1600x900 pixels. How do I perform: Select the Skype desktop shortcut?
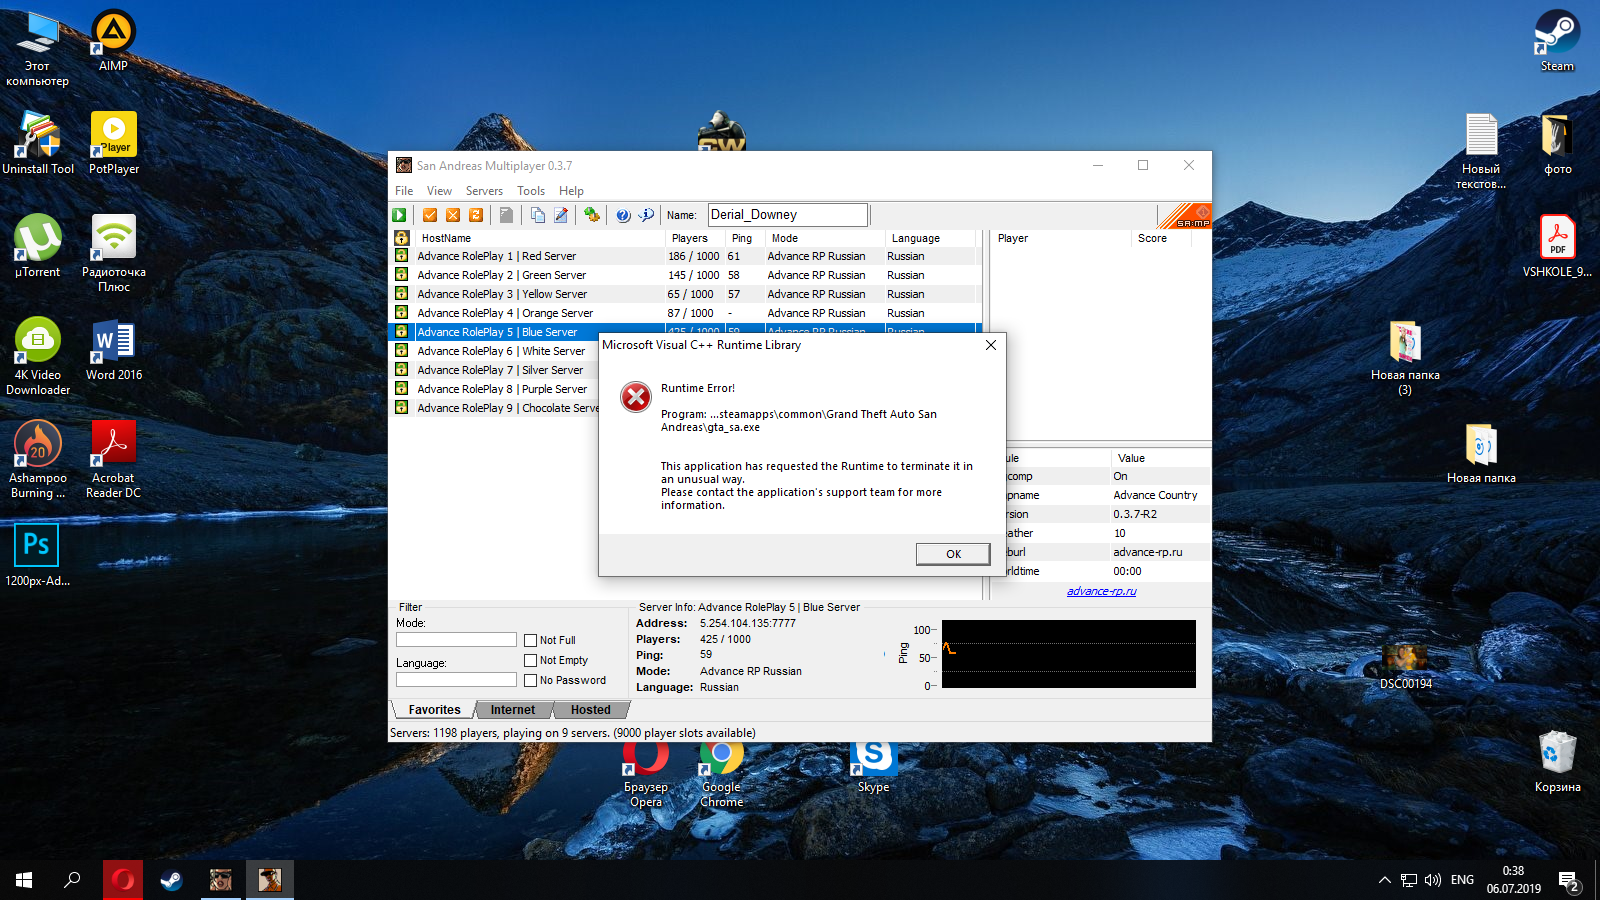(873, 767)
